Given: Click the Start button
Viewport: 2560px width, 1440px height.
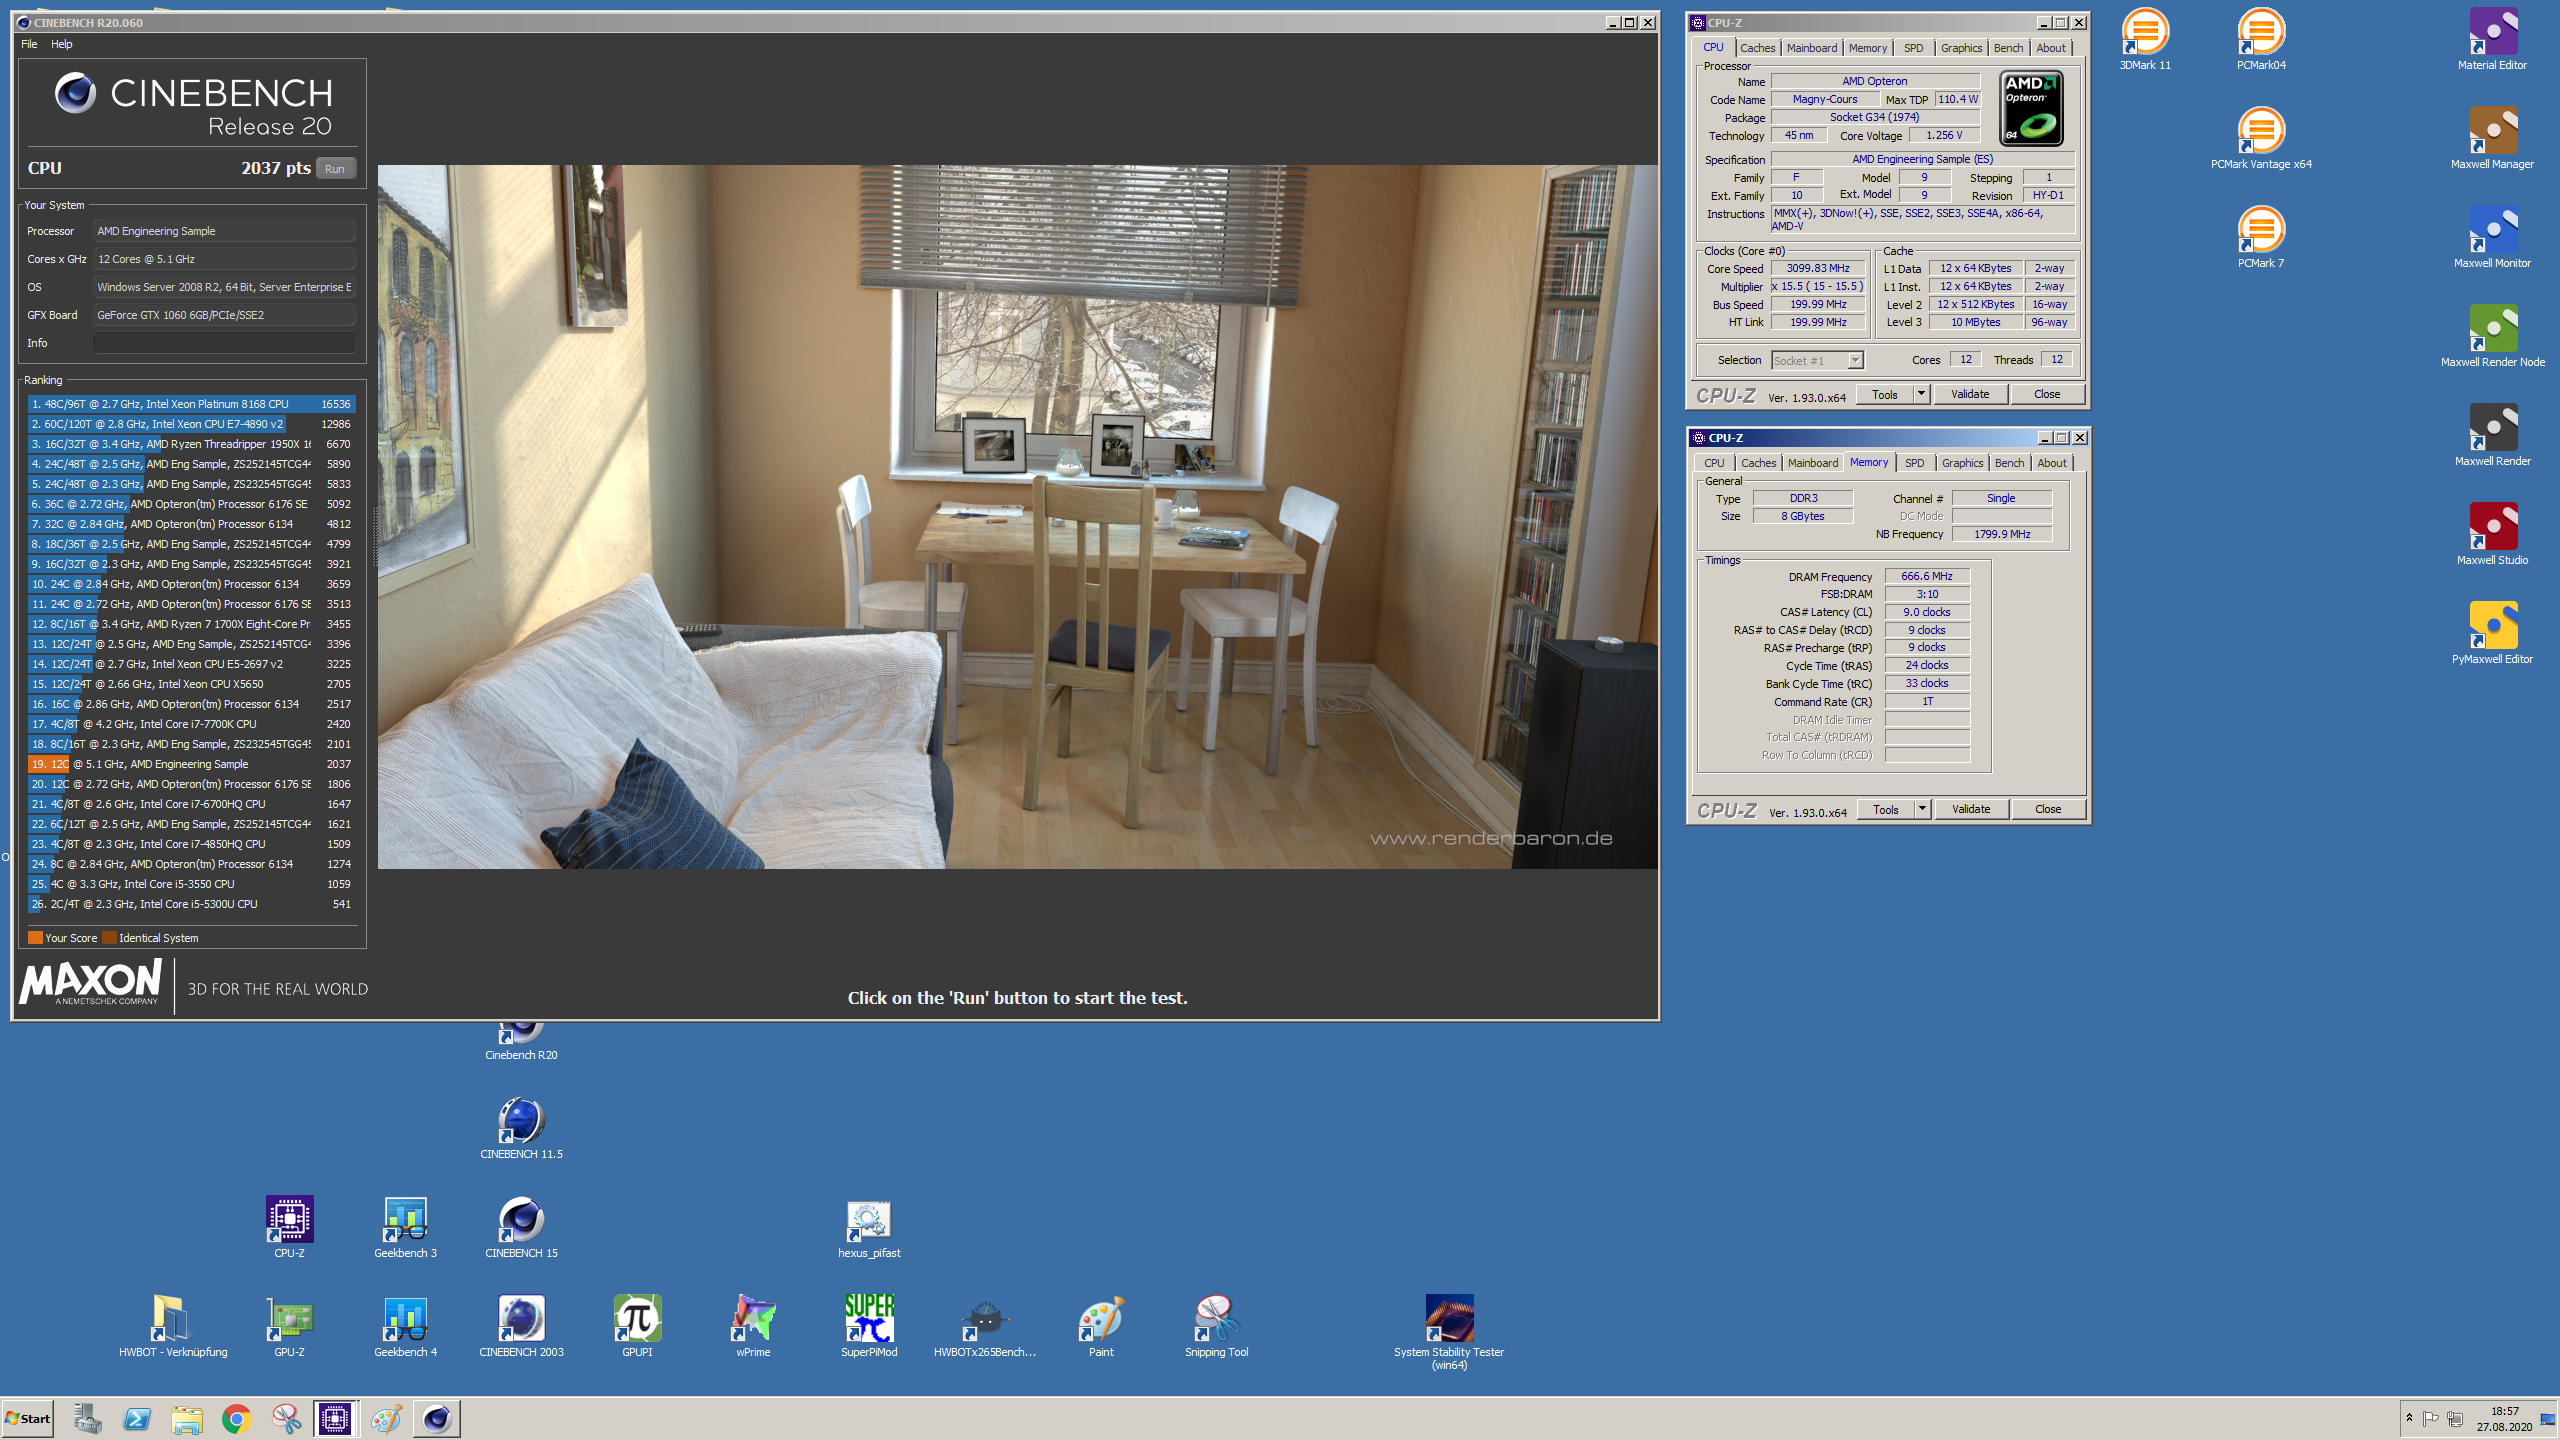Looking at the screenshot, I should (28, 1419).
